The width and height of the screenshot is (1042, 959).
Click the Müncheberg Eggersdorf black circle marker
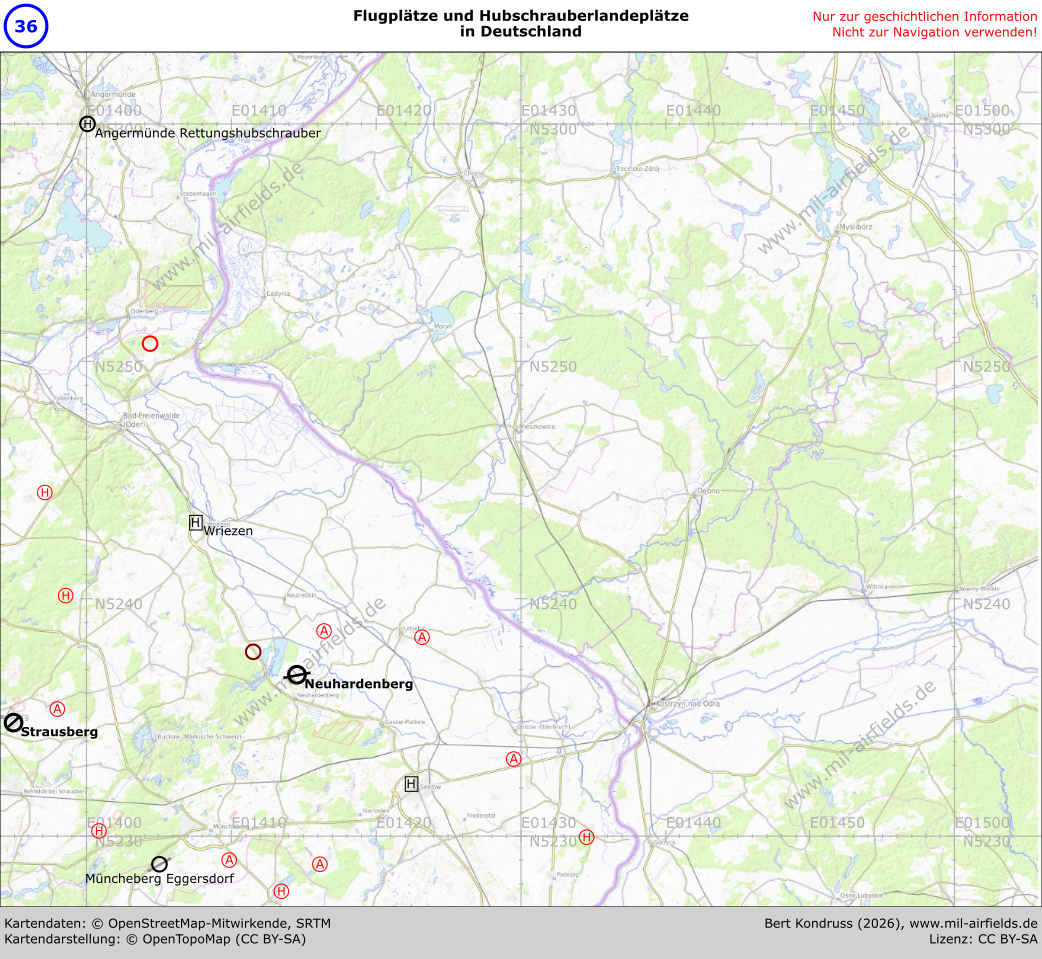click(x=159, y=864)
